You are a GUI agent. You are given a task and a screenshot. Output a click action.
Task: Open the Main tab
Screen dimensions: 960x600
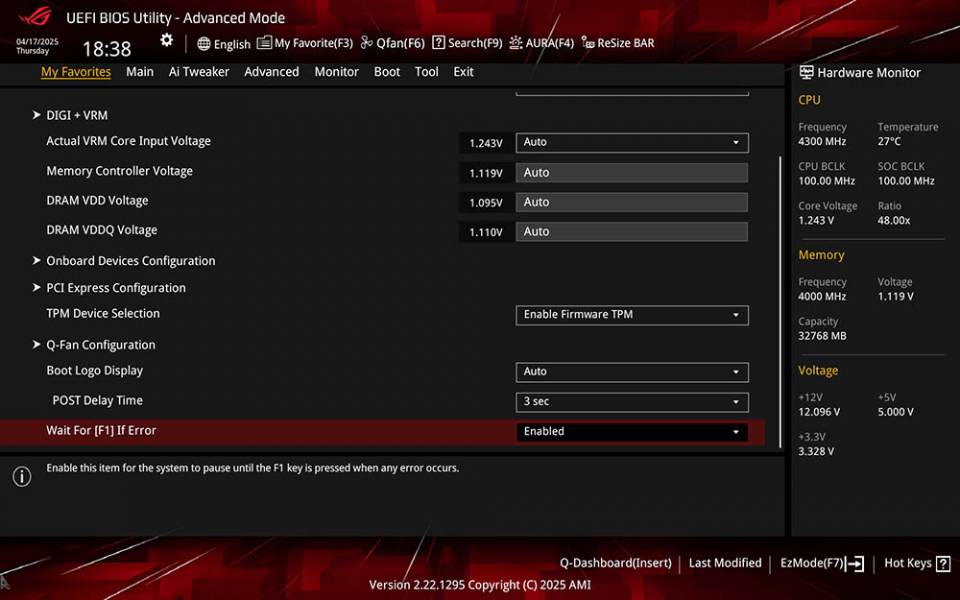(x=140, y=72)
